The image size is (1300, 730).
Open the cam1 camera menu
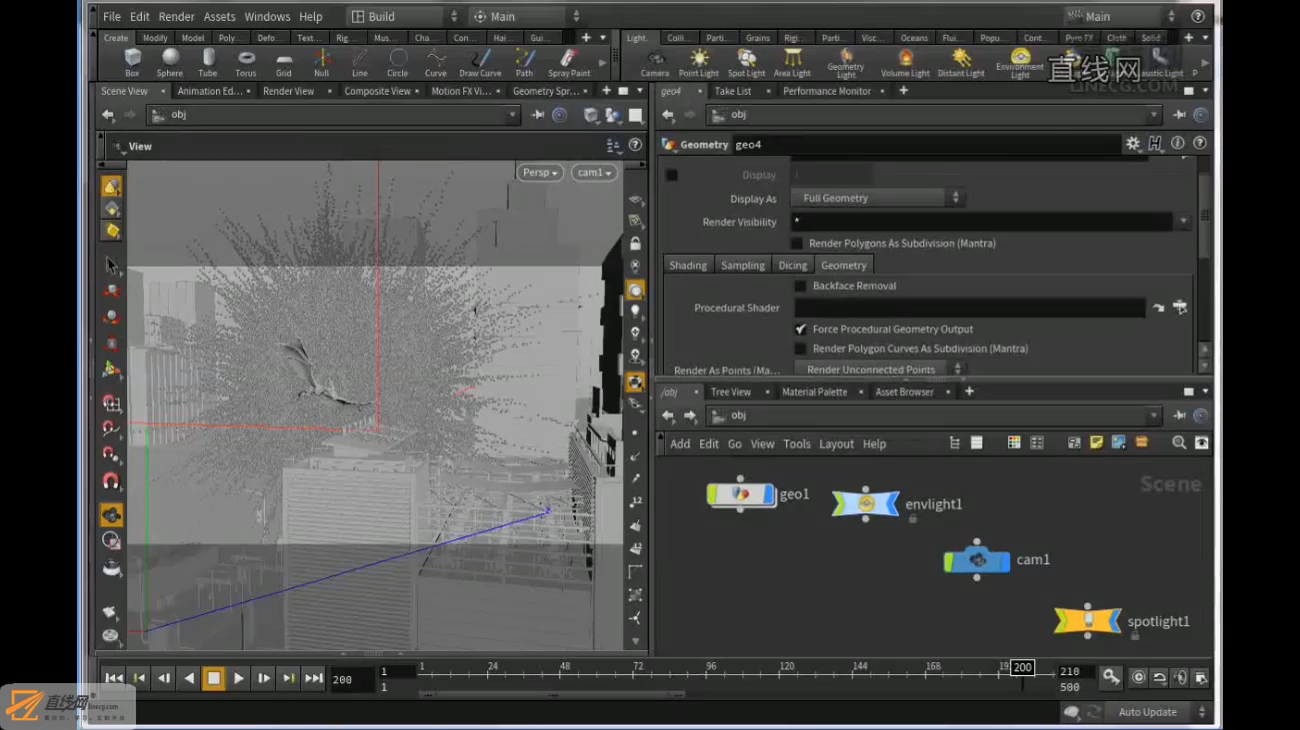tap(594, 172)
